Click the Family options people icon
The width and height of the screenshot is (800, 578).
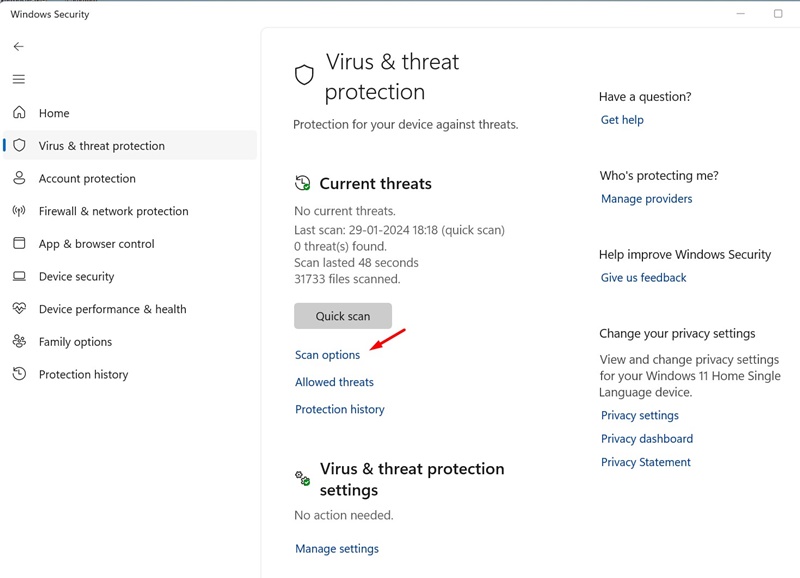(x=19, y=342)
